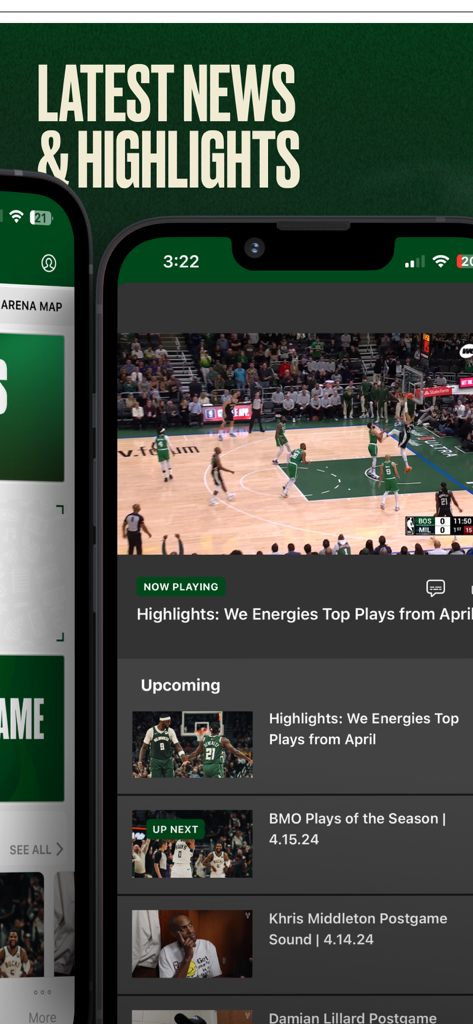Play the main highlights video
The image size is (473, 1024).
tap(295, 443)
